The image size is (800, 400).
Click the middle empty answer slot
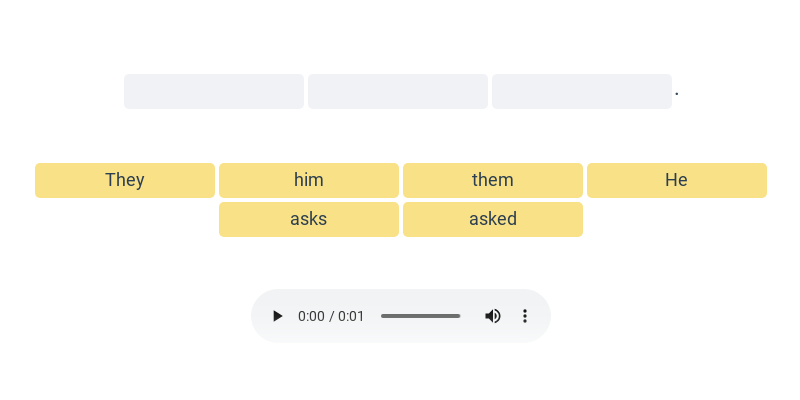click(x=398, y=91)
